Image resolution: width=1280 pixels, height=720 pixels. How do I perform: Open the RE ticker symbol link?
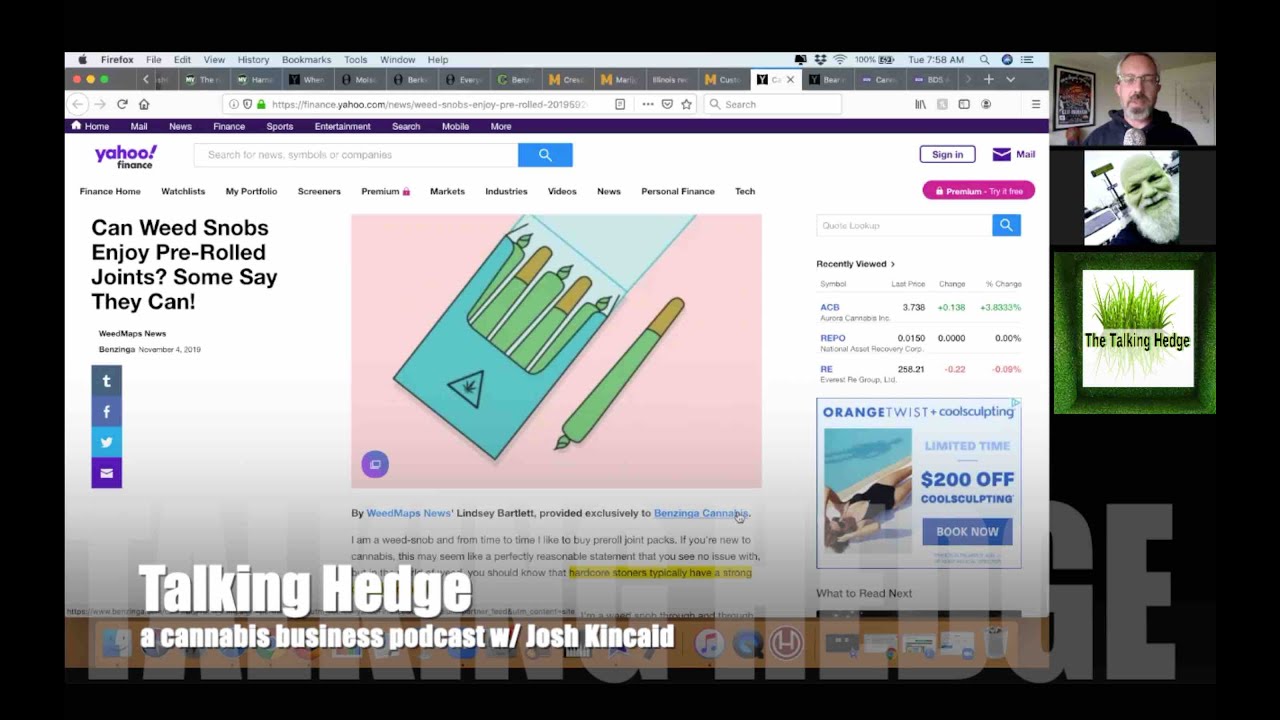[x=826, y=369]
